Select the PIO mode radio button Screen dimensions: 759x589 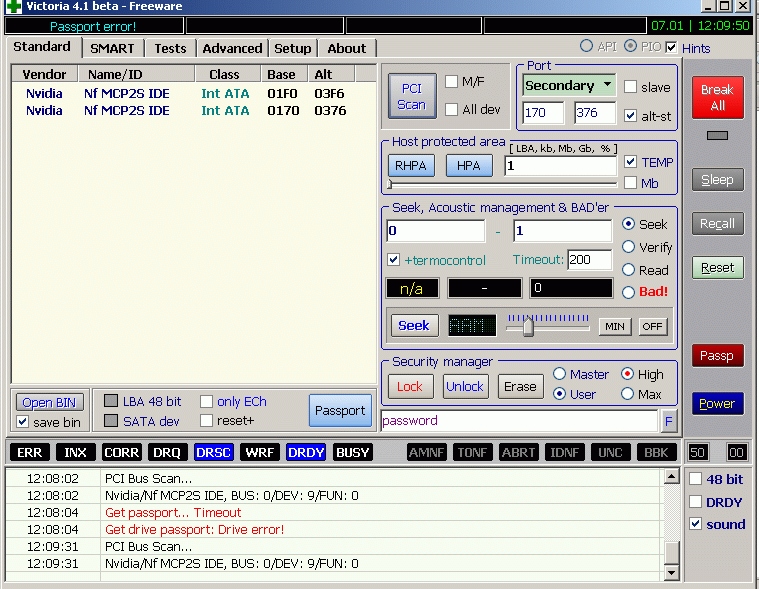[x=630, y=46]
